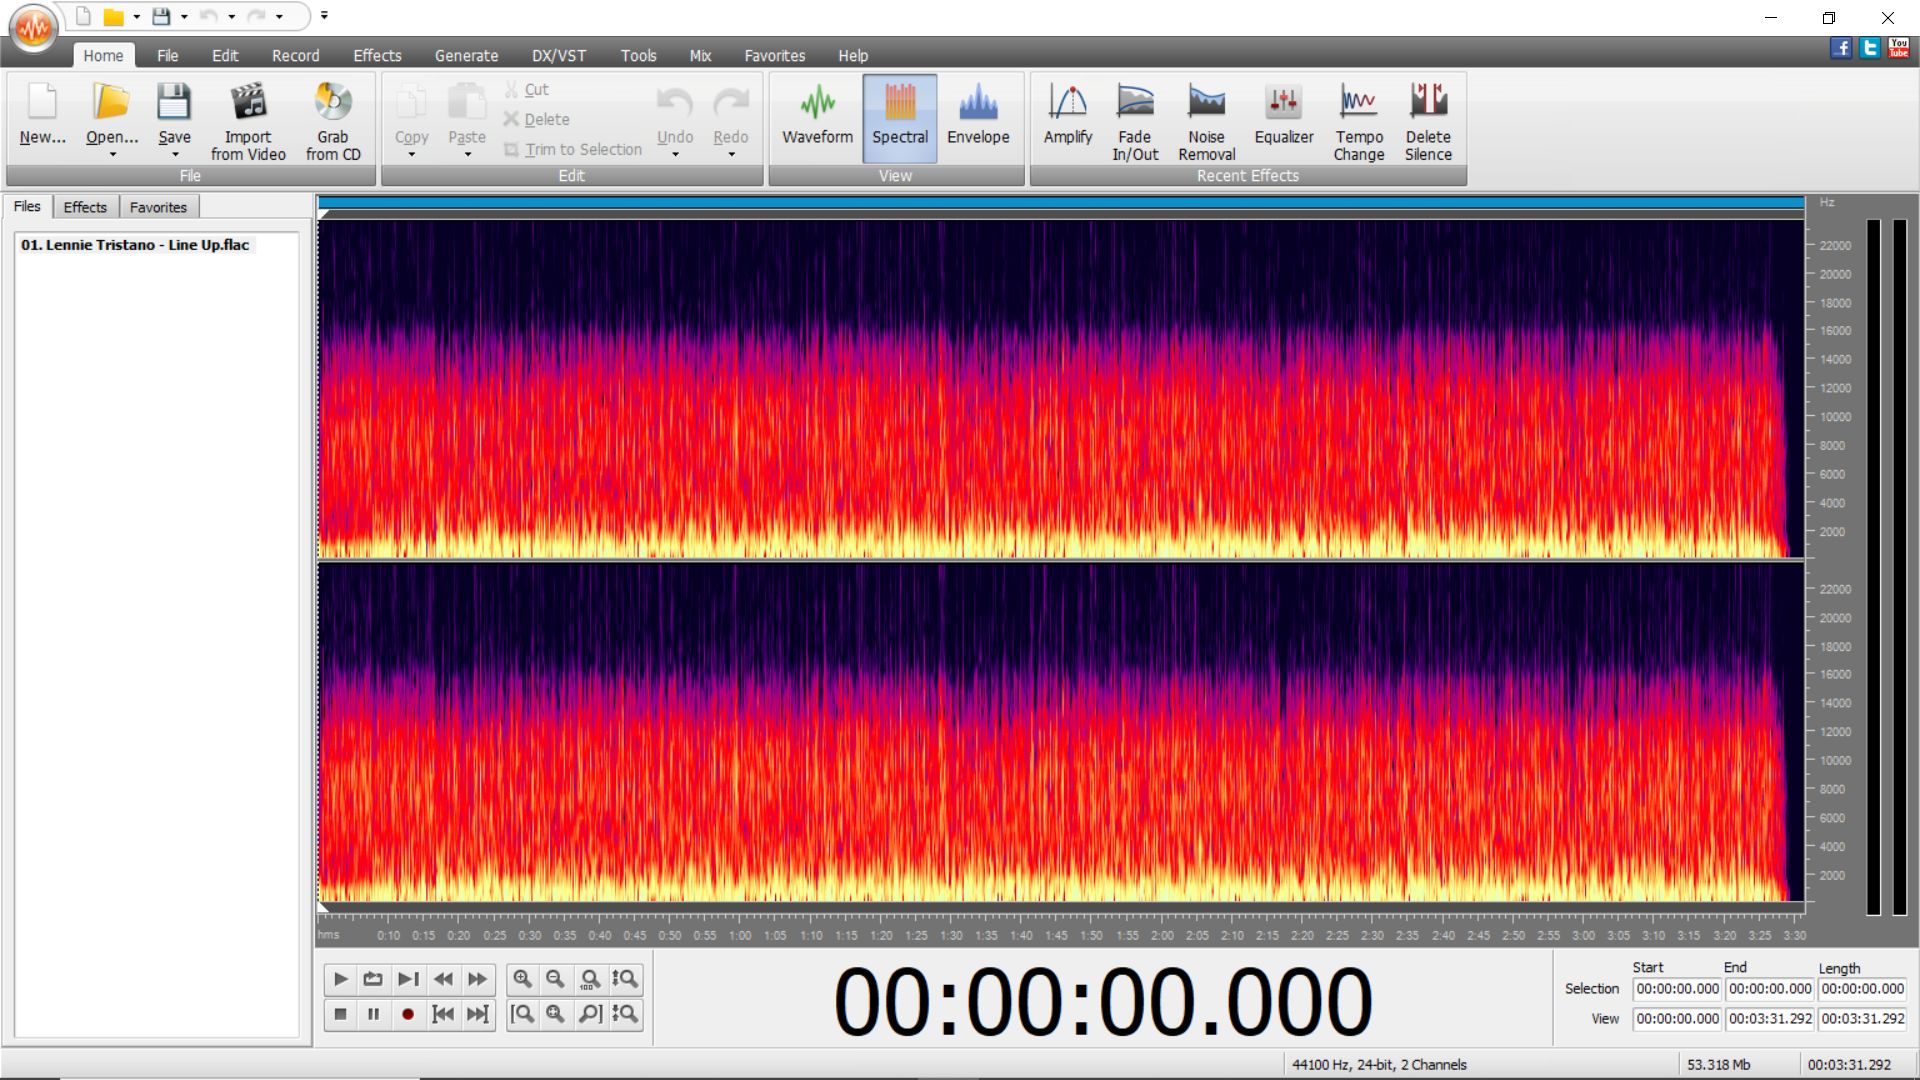Click zoom to selection end icon
1920x1080 pixels.
tap(590, 1014)
